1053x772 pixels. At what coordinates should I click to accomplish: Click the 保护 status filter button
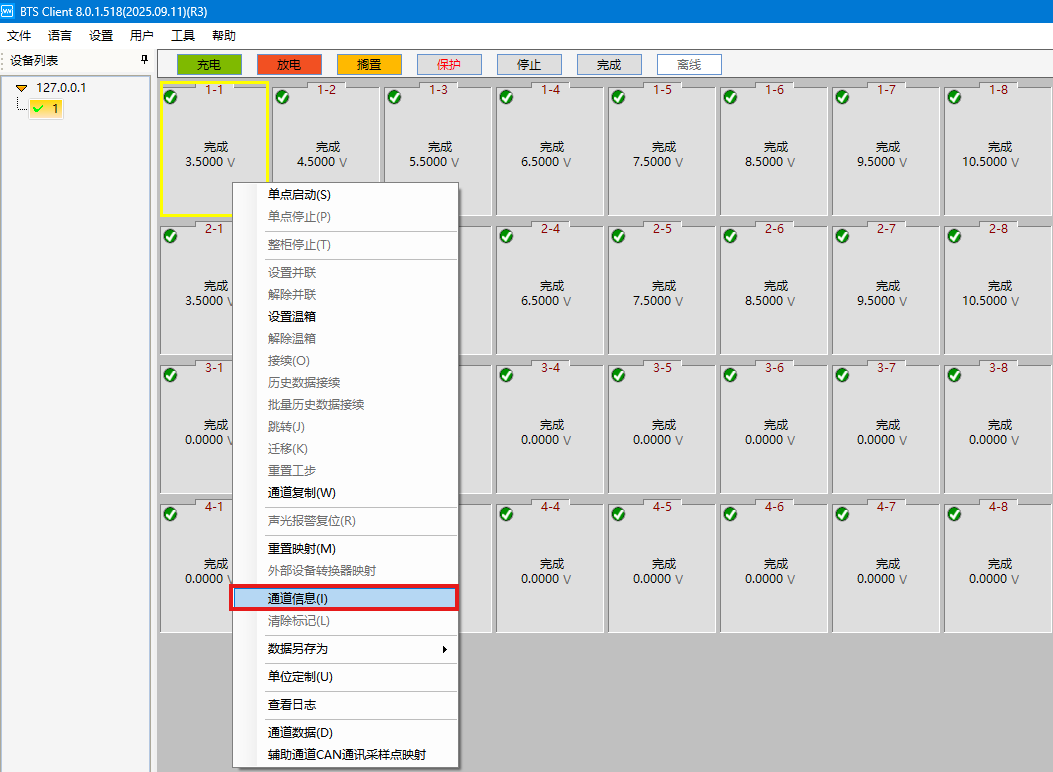[x=449, y=63]
